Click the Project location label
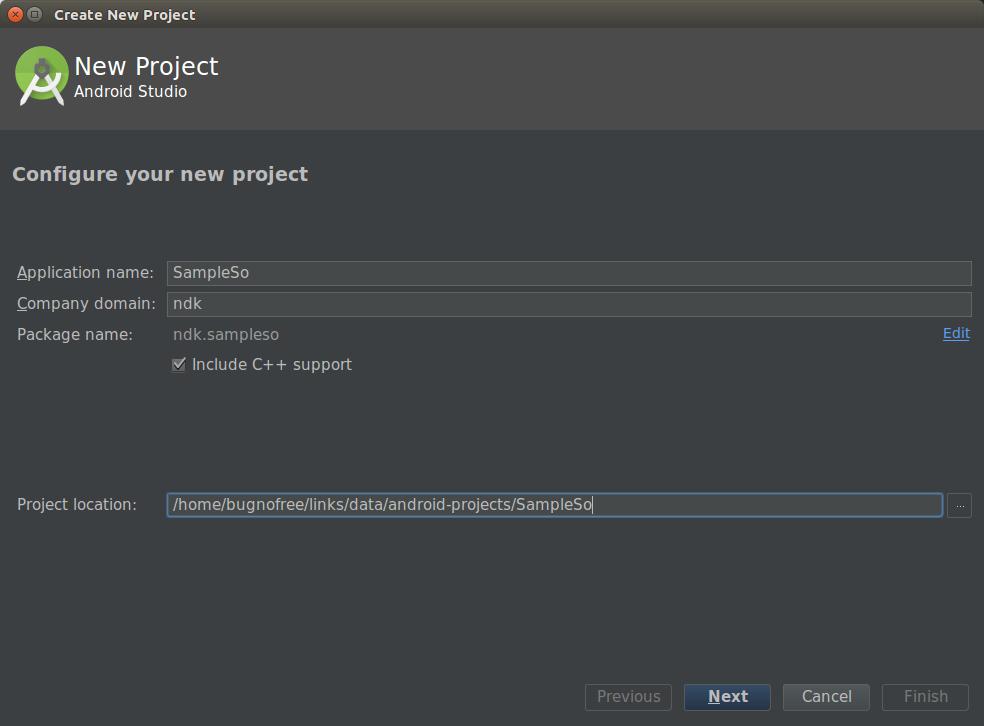The image size is (984, 726). coord(77,505)
